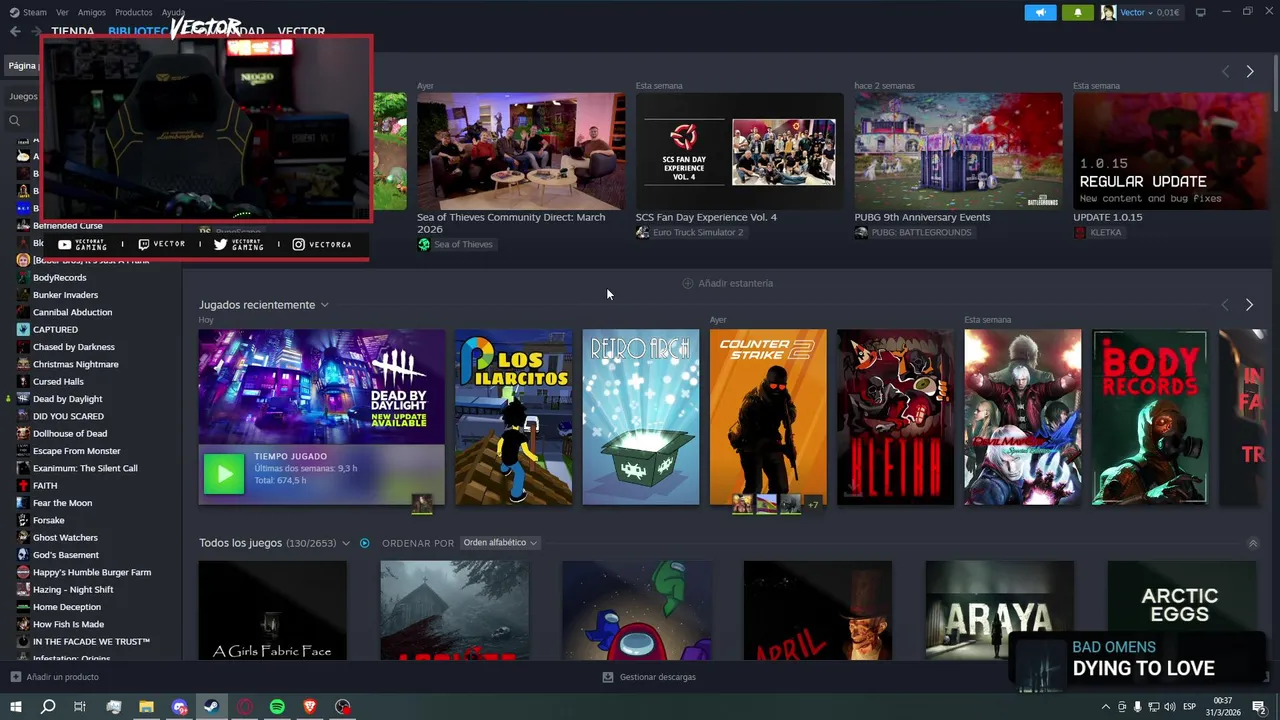This screenshot has width=1280, height=720.
Task: Open Body Records game cover
Action: pos(1150,417)
